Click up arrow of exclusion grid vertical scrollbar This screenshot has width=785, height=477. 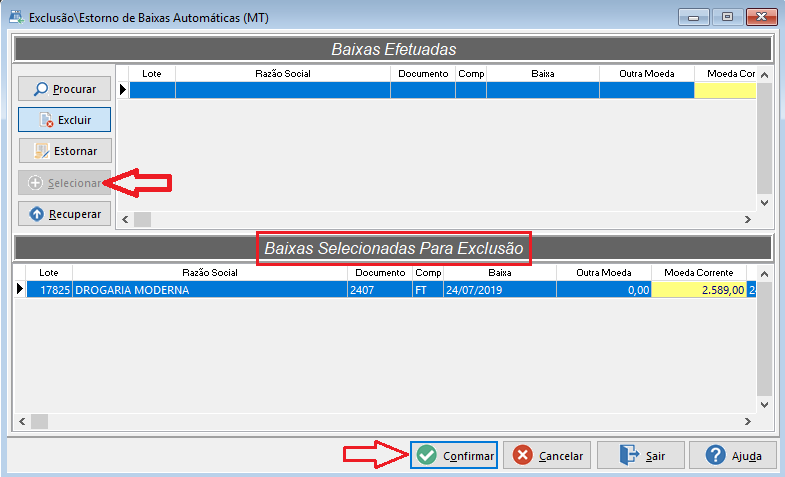tap(764, 274)
